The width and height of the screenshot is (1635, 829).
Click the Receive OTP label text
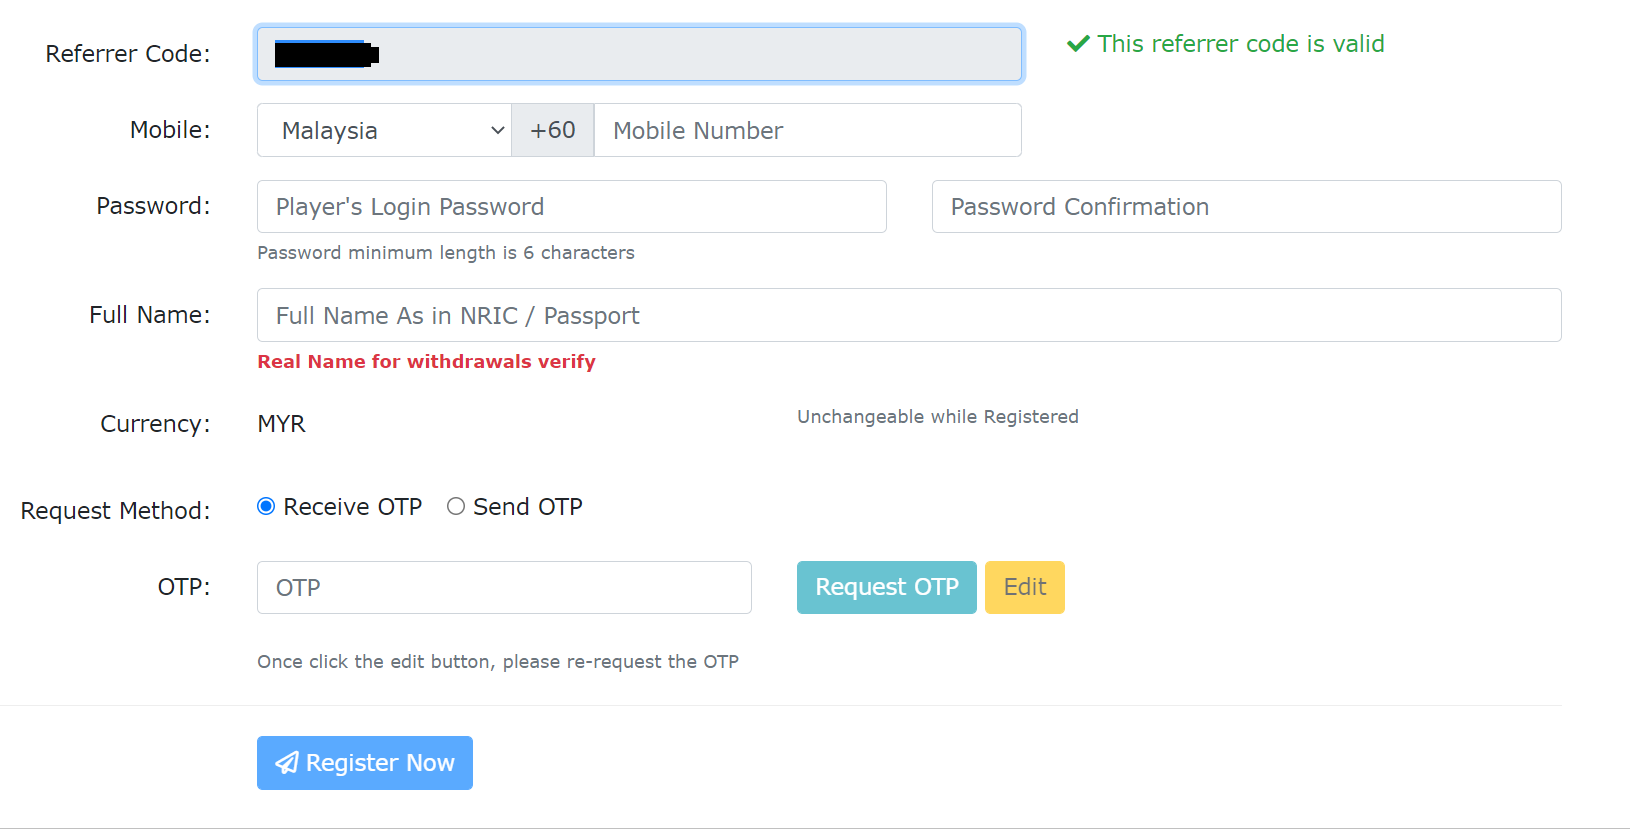coord(353,507)
